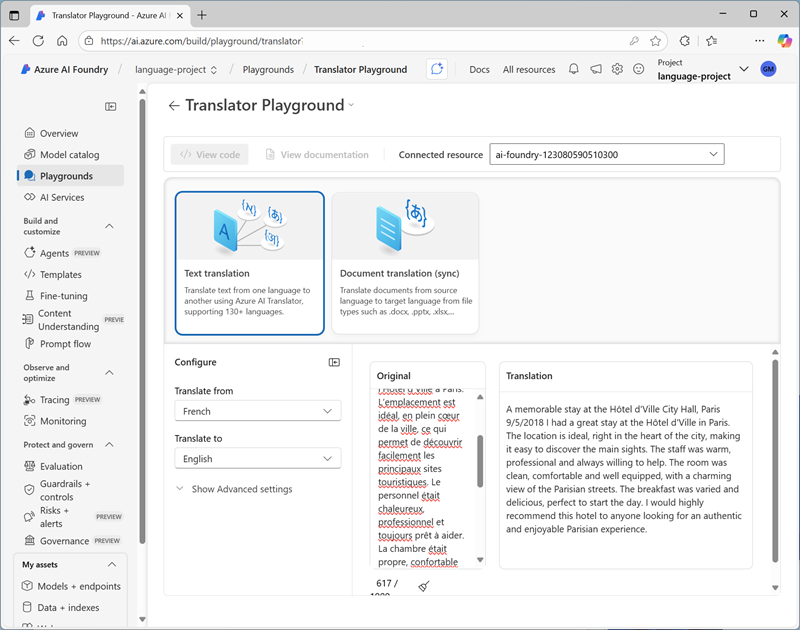Collapse the left navigation sidebar
This screenshot has height=630, width=800.
(111, 106)
